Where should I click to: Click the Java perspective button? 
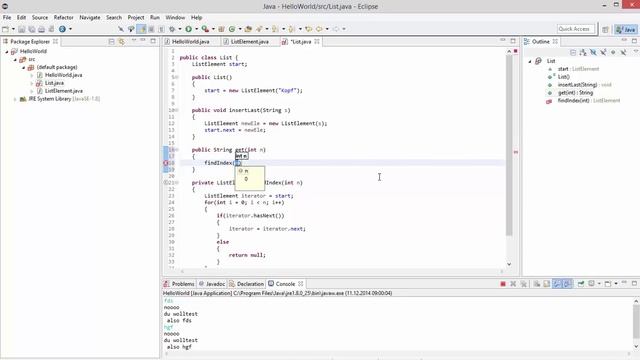(x=626, y=29)
